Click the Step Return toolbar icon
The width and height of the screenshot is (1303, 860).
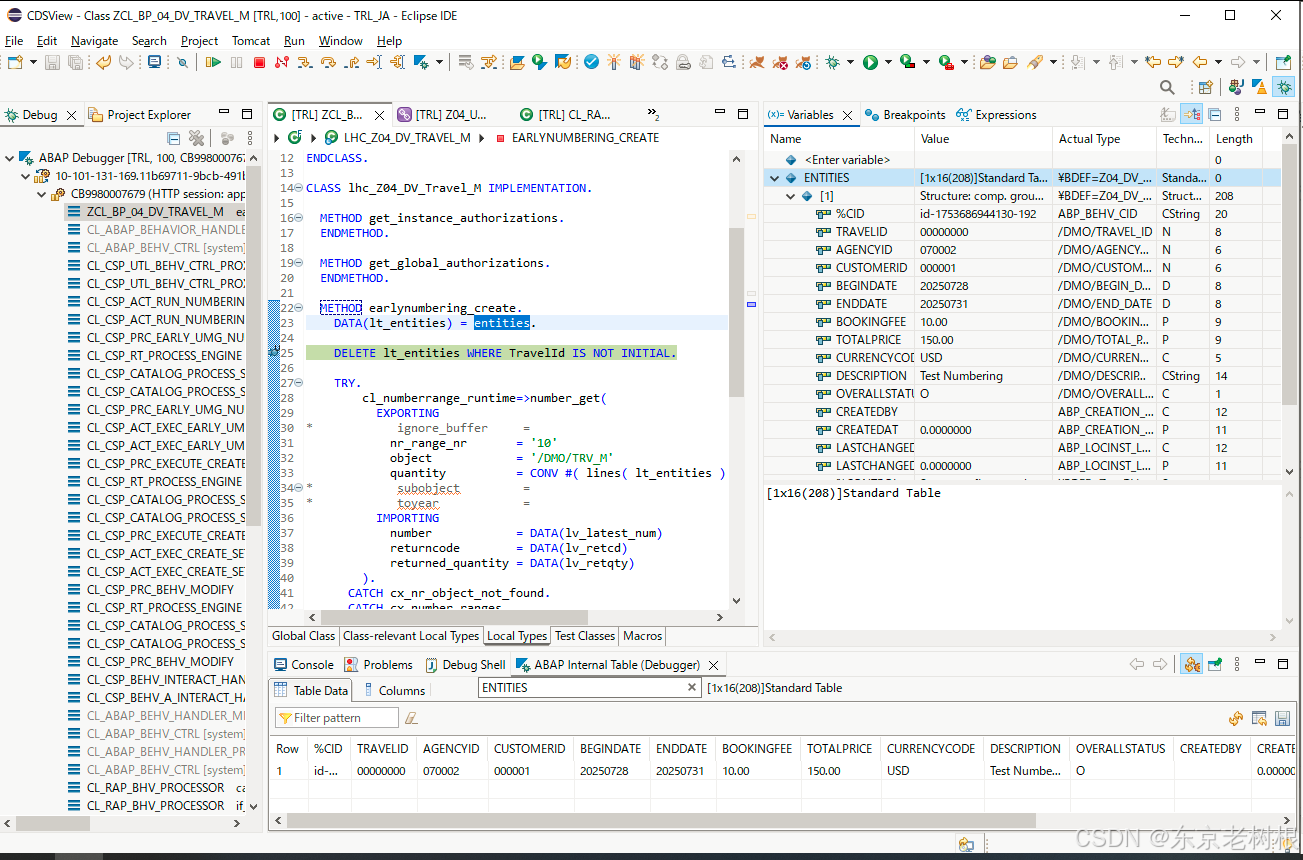click(351, 62)
